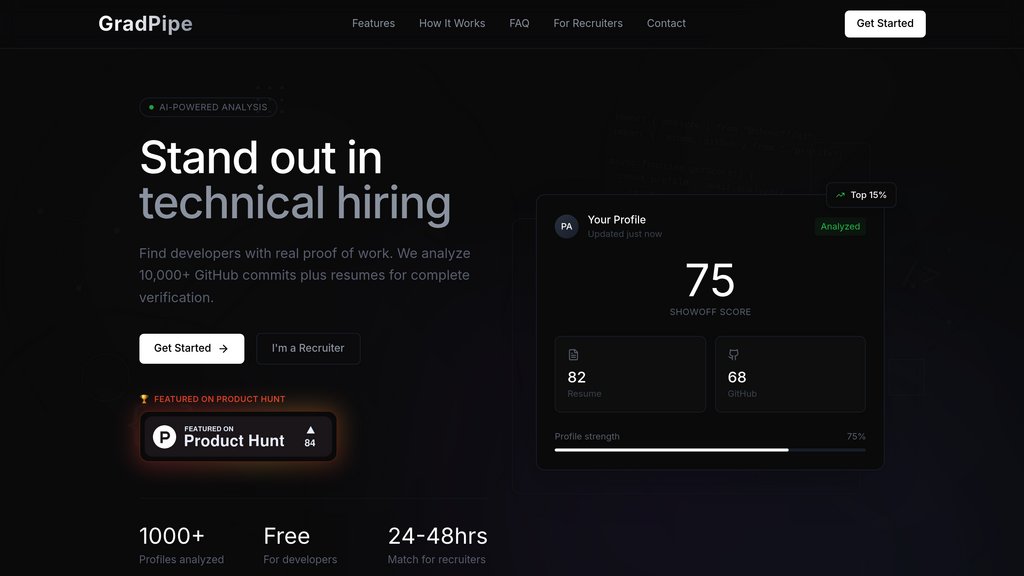The width and height of the screenshot is (1024, 576).
Task: Click the Product Hunt upvote triangle
Action: pos(310,430)
